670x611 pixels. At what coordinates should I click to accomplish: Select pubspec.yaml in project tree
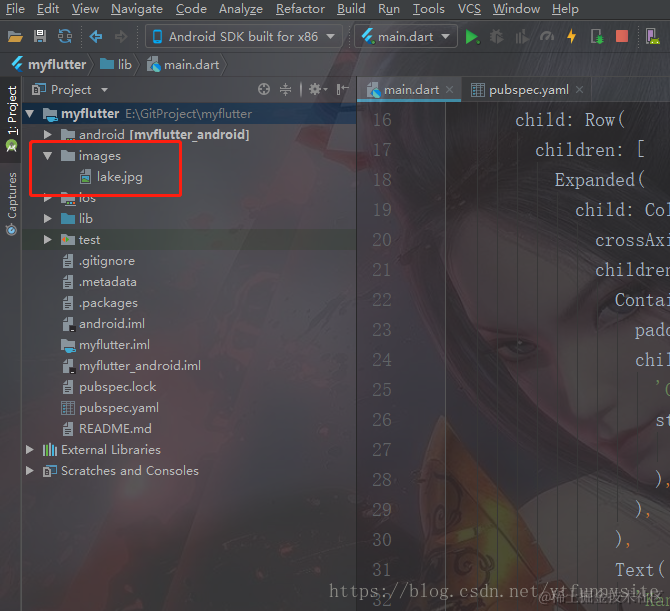coord(110,408)
